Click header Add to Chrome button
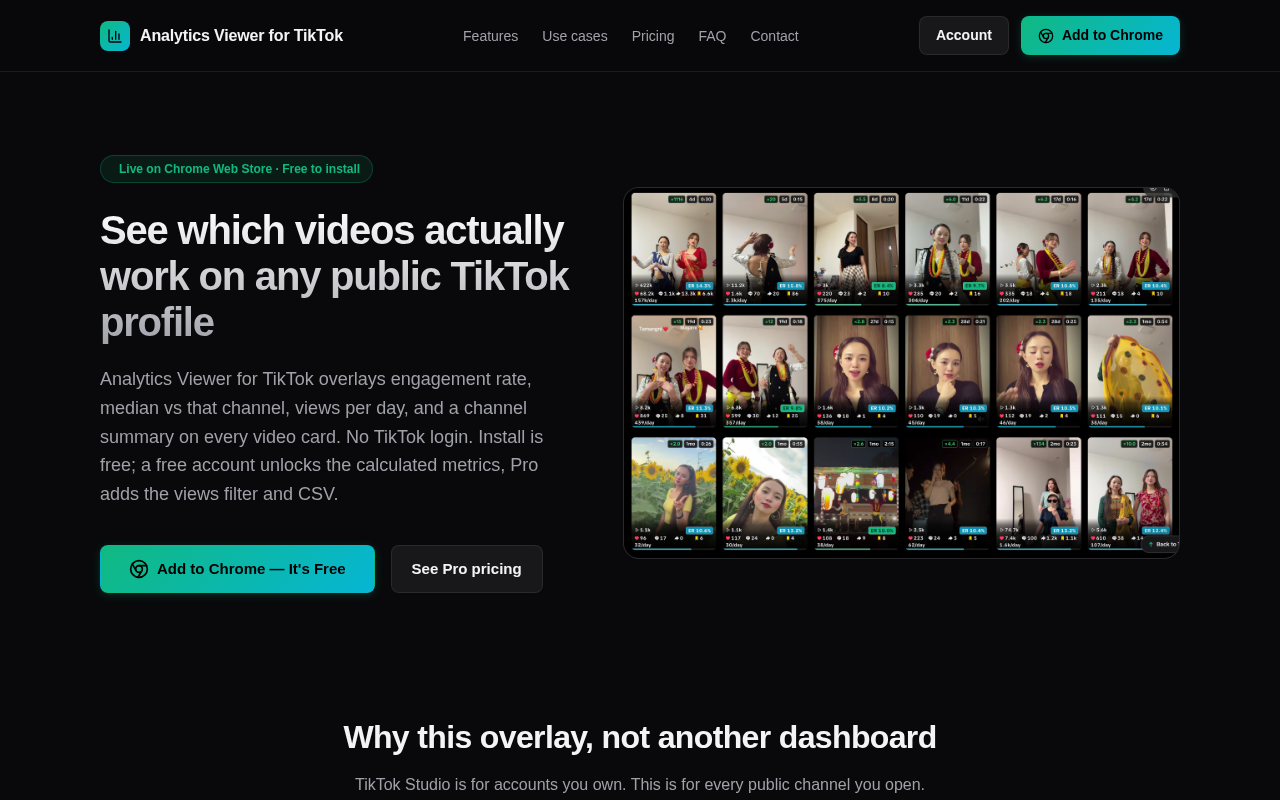 tap(1100, 35)
